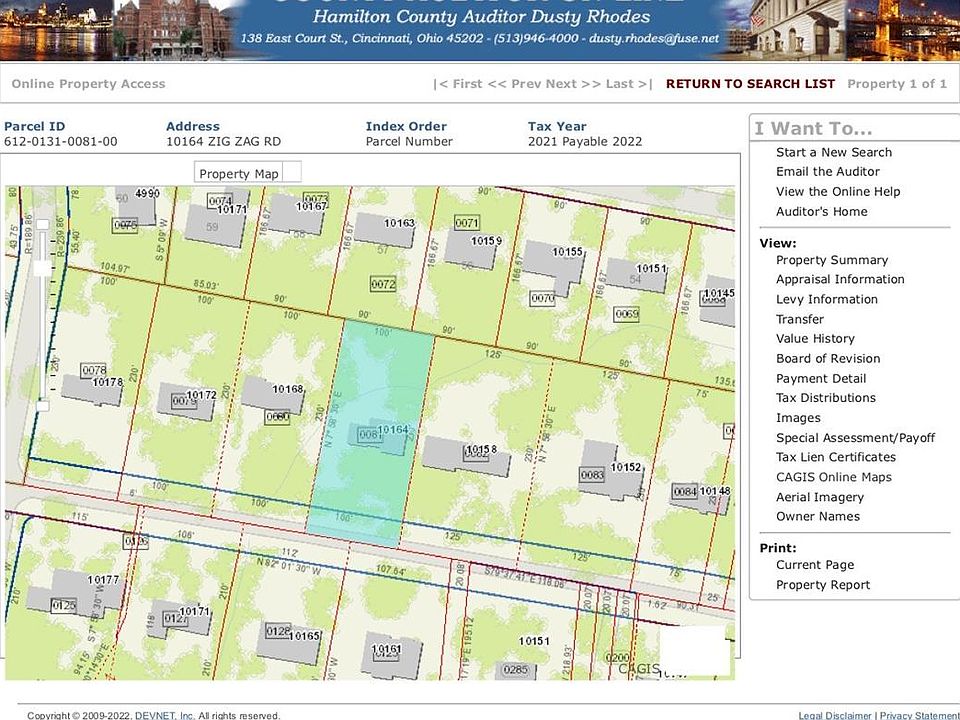Open the Property Map layer selector

pos(238,173)
